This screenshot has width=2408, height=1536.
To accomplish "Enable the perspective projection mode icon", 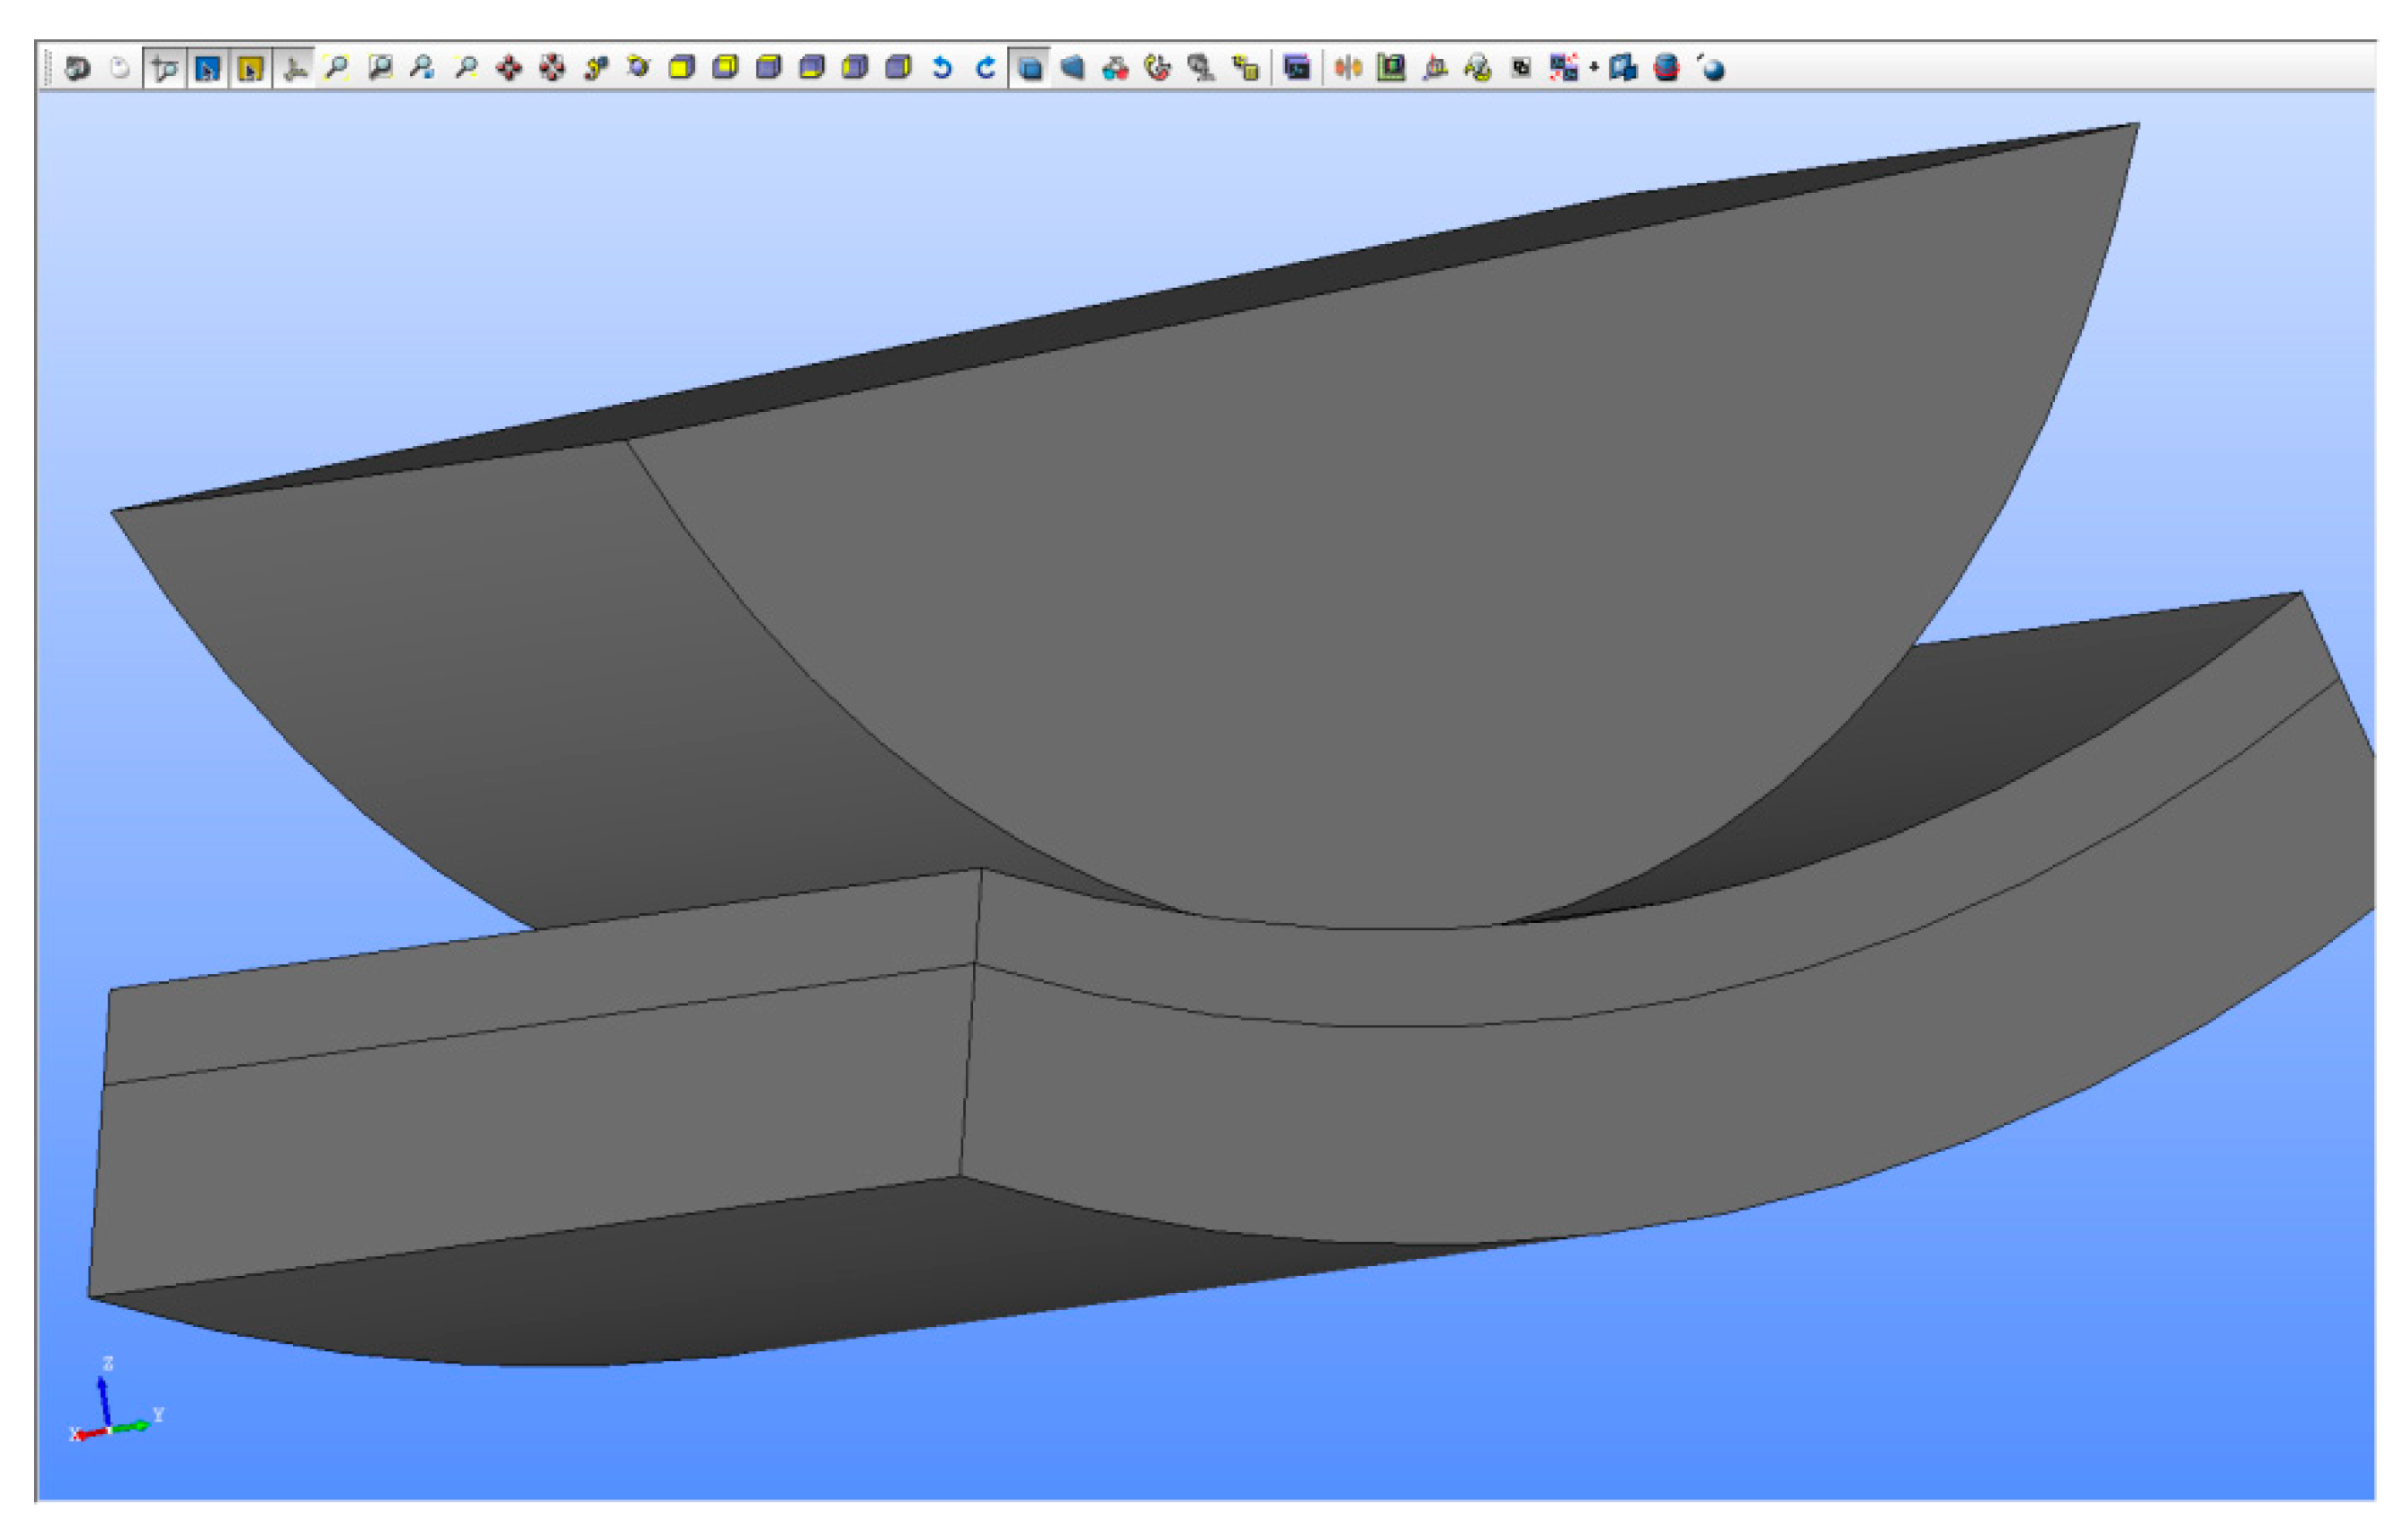I will click(1072, 68).
